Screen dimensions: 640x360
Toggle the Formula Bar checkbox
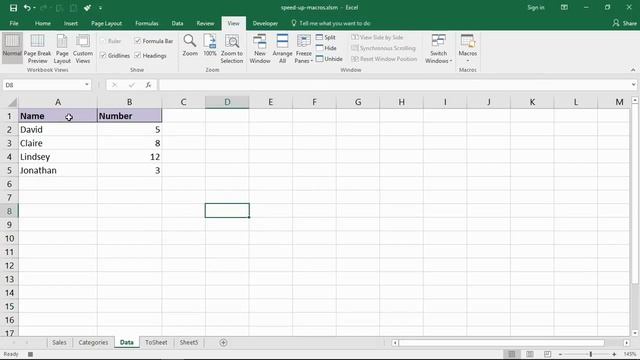pos(153,41)
